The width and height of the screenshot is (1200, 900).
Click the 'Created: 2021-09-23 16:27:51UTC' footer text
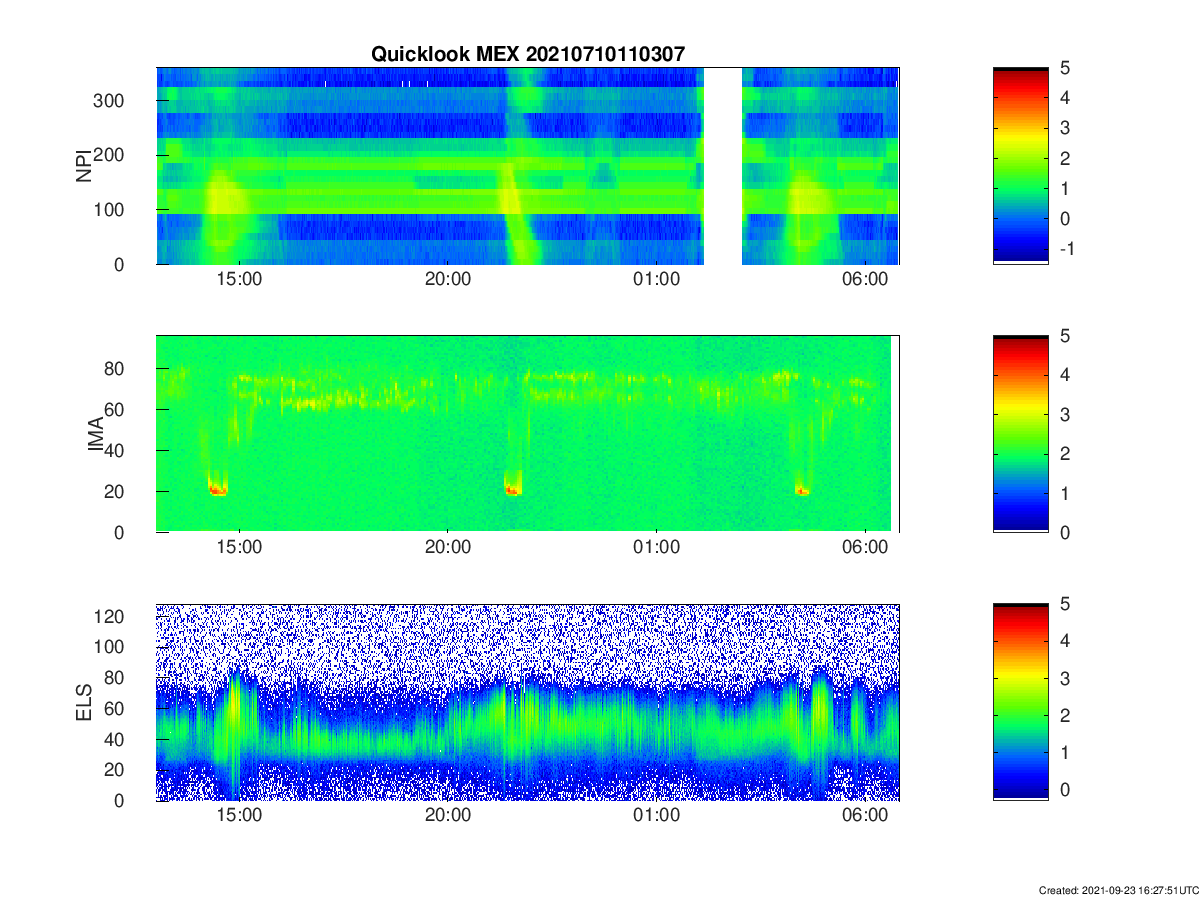coord(1117,890)
